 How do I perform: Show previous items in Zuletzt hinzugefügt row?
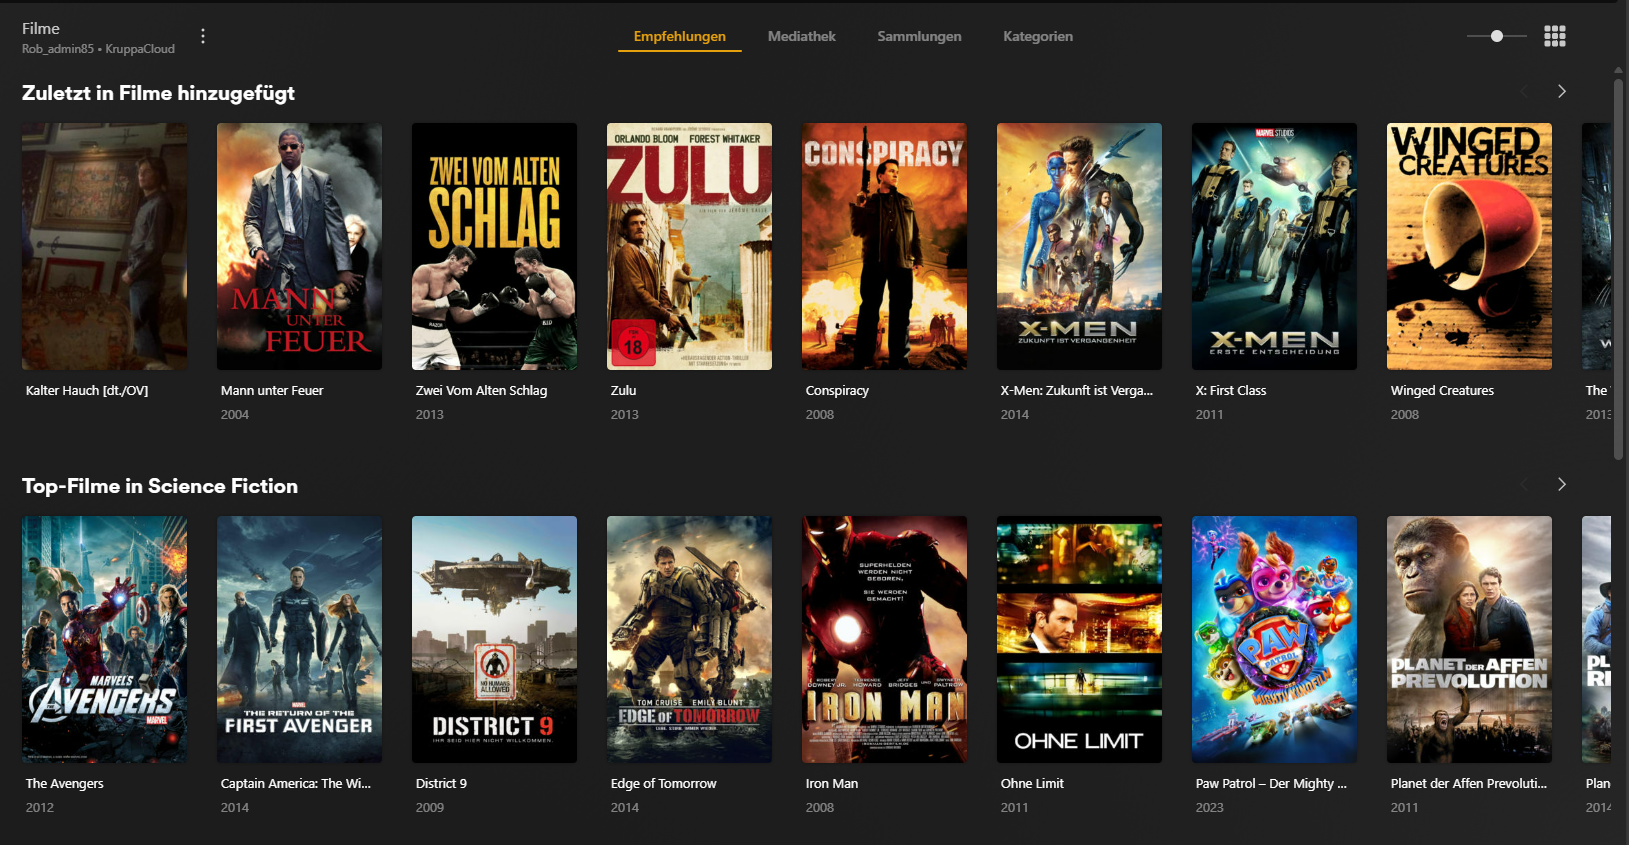(x=1524, y=91)
